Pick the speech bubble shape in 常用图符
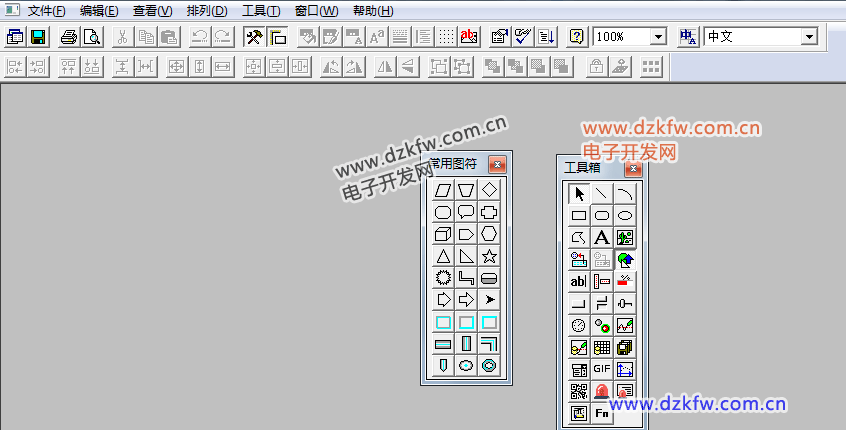Screen dimensions: 846x430 [x=466, y=212]
